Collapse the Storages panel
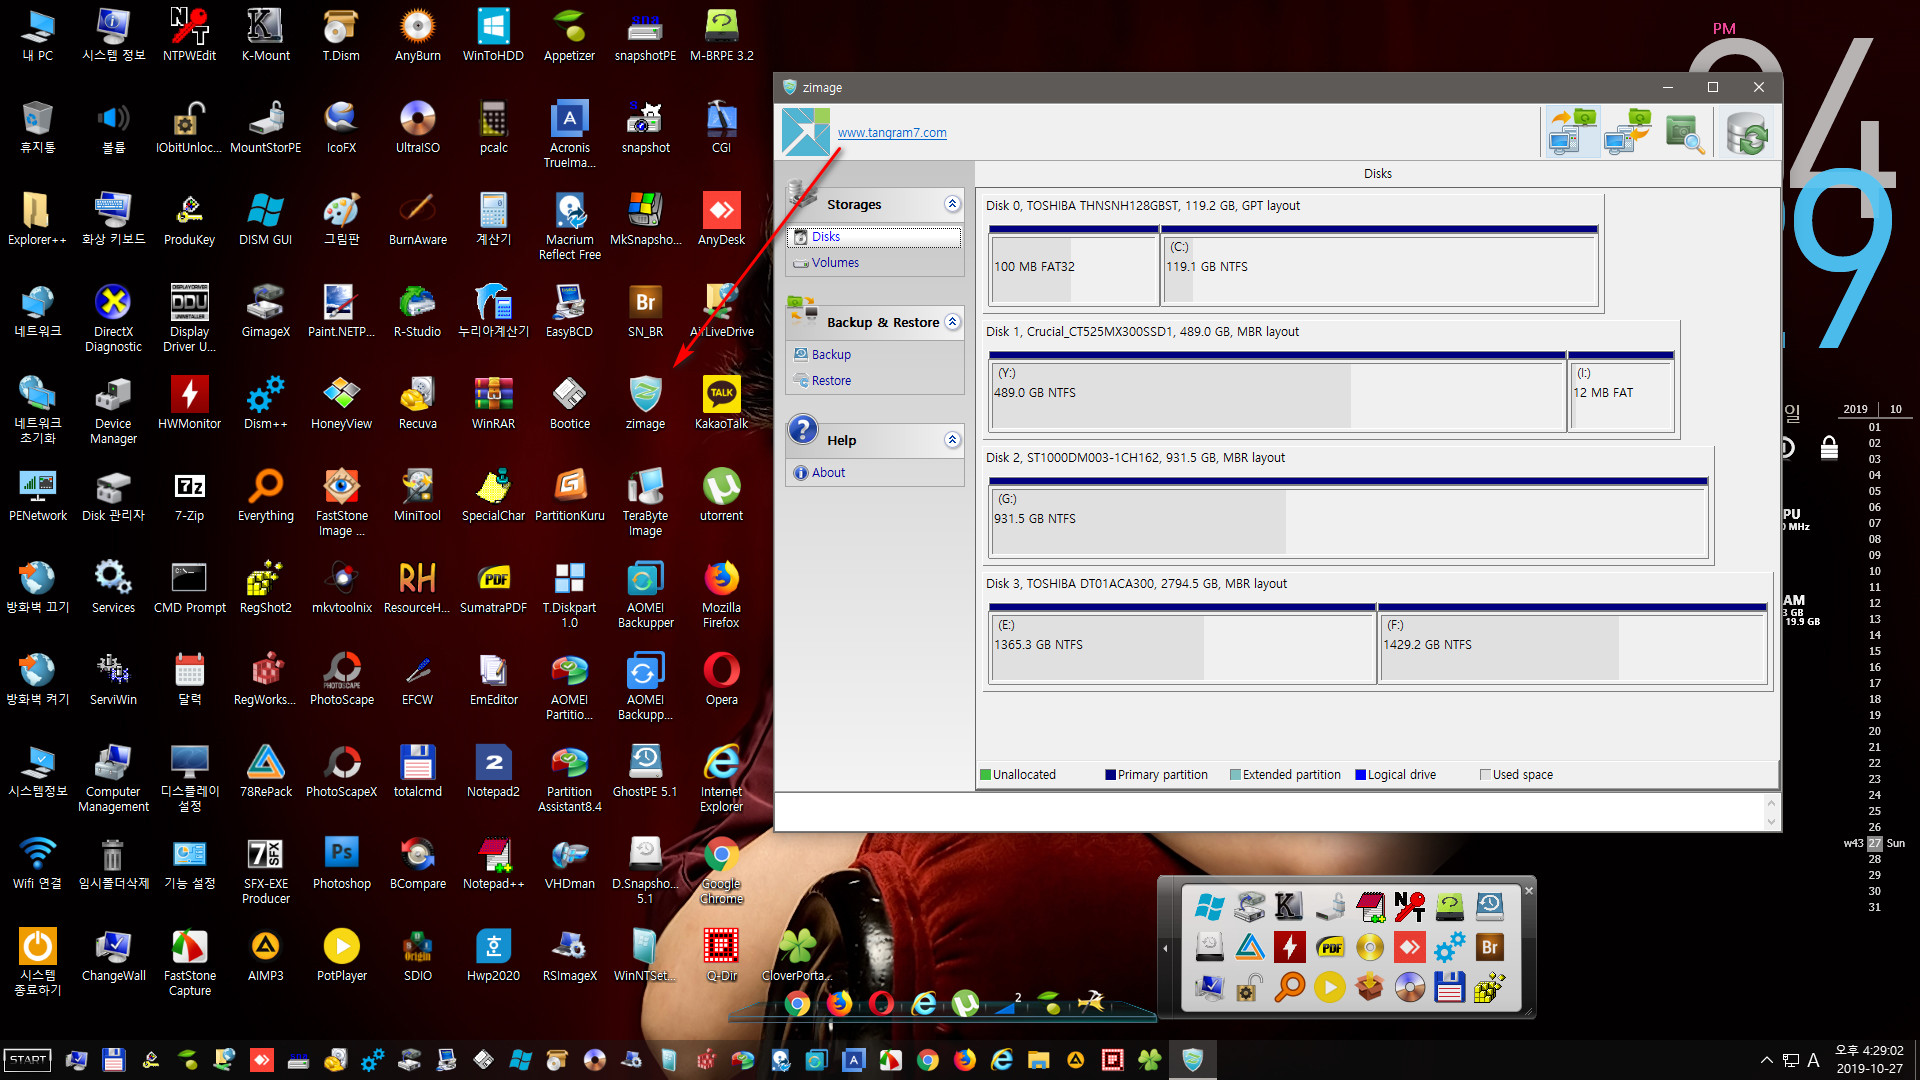This screenshot has height=1080, width=1920. point(952,204)
